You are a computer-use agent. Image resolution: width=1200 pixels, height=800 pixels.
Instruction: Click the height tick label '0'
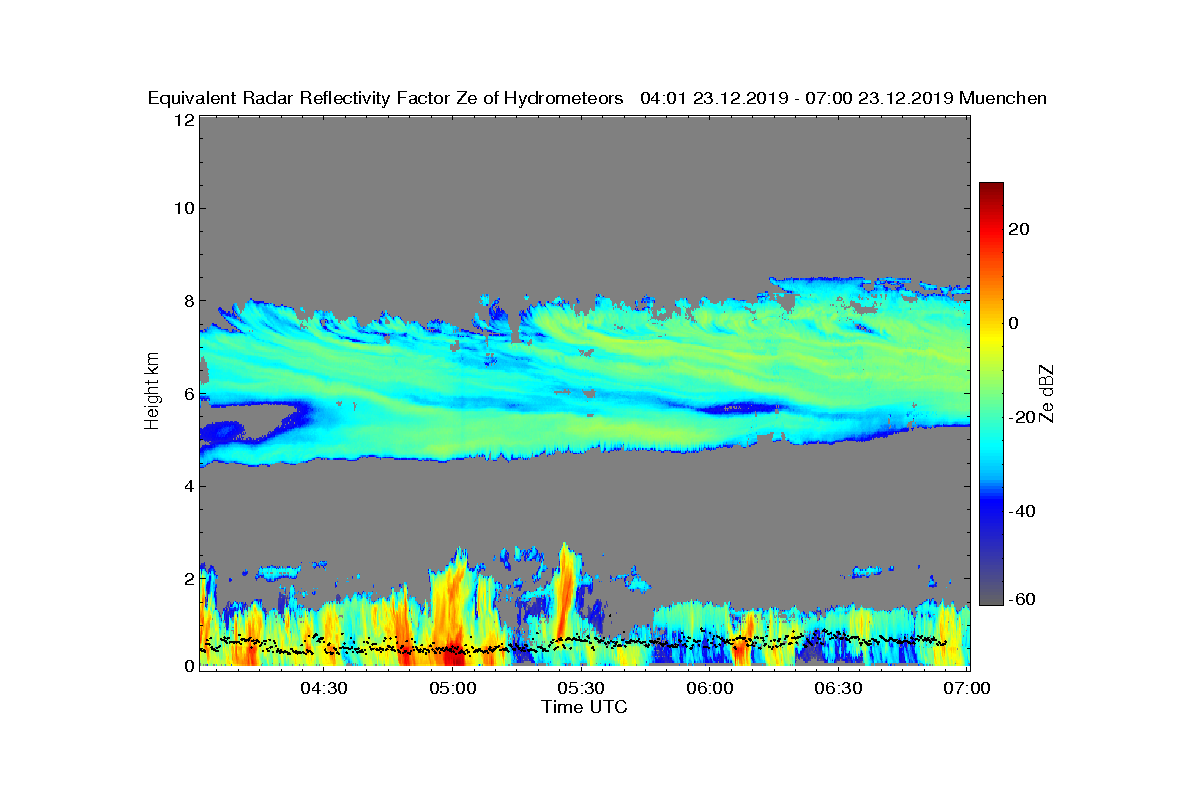click(x=188, y=666)
